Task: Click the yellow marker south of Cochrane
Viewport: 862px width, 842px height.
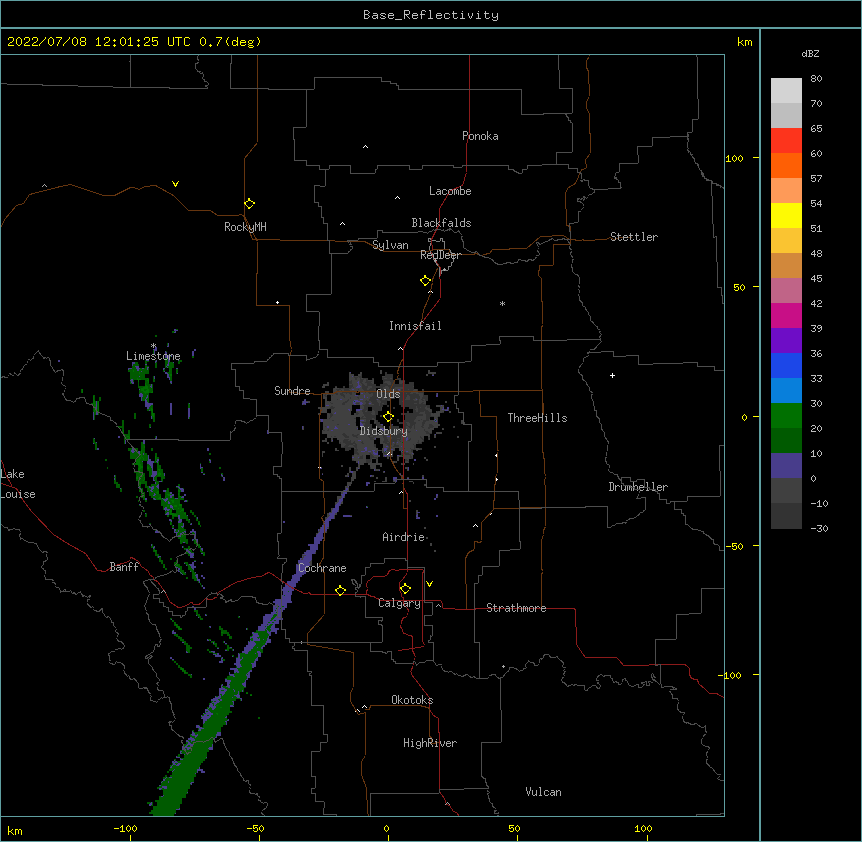Action: point(340,590)
